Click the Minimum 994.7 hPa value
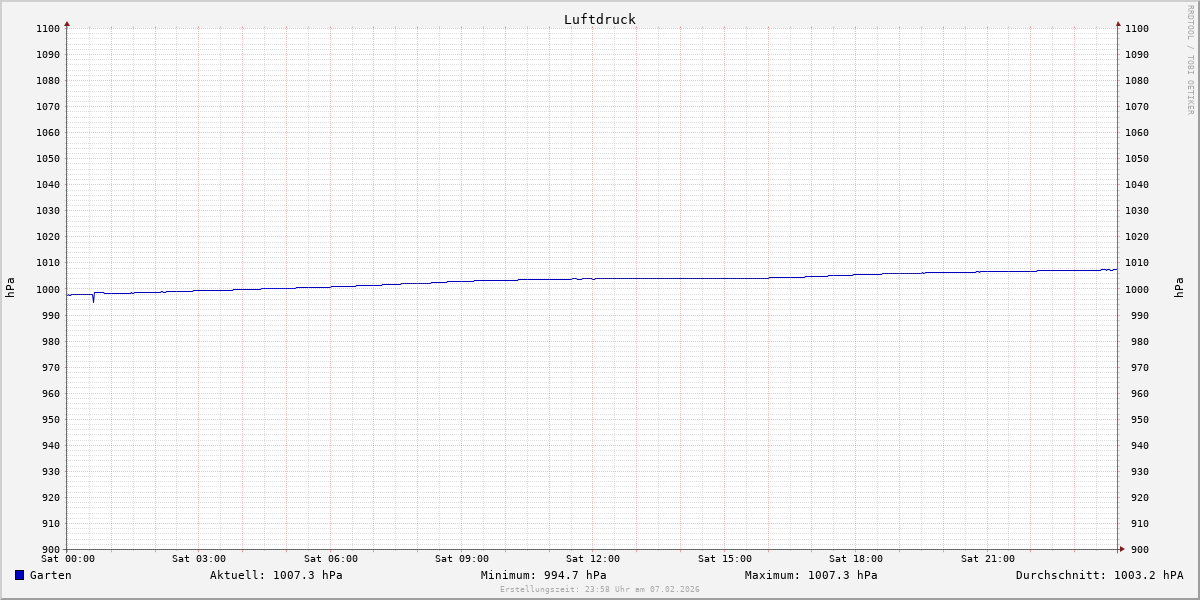This screenshot has width=1200, height=600. (x=543, y=575)
